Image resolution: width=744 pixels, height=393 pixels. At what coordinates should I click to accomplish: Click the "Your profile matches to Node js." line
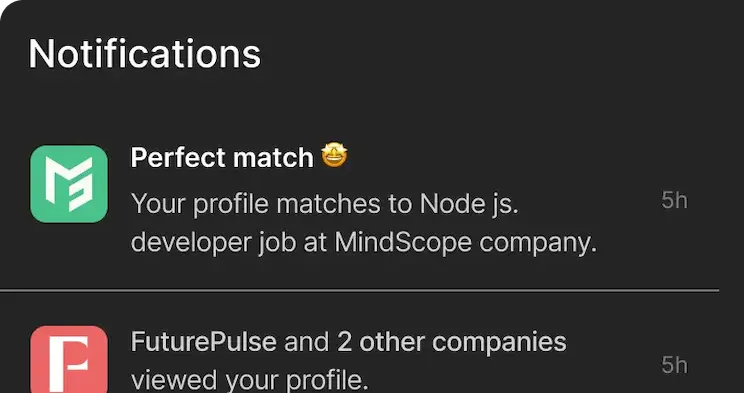point(324,204)
